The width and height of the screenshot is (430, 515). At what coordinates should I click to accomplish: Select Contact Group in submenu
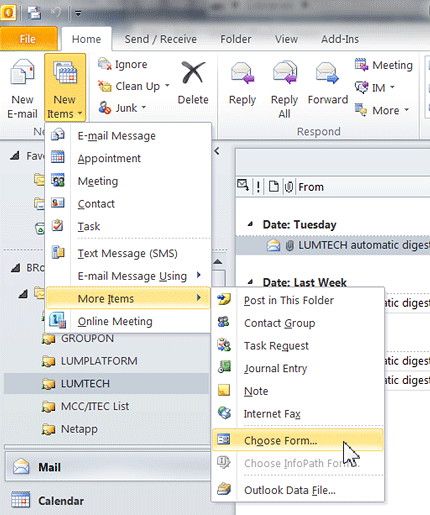pos(298,323)
